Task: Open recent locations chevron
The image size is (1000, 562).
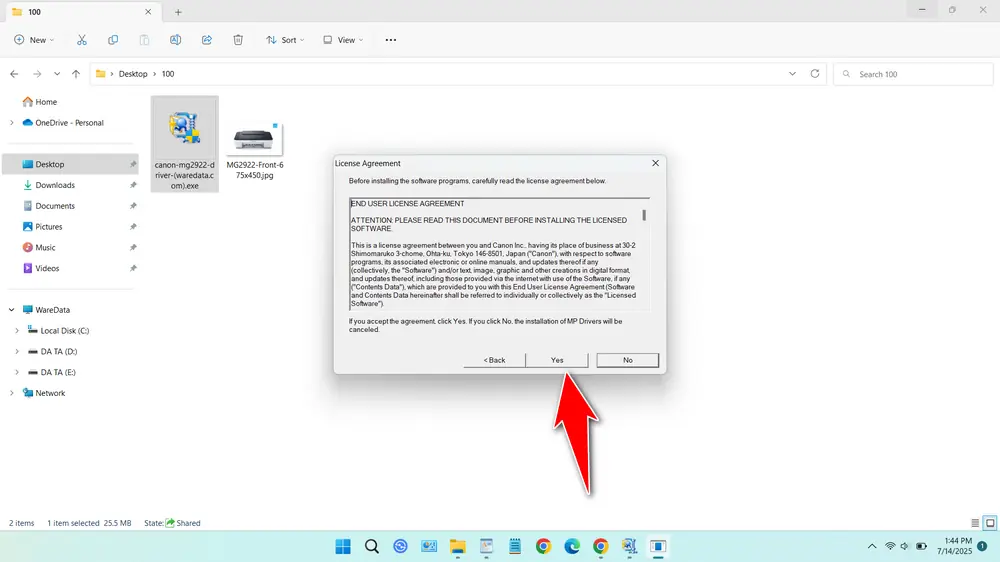Action: [57, 74]
